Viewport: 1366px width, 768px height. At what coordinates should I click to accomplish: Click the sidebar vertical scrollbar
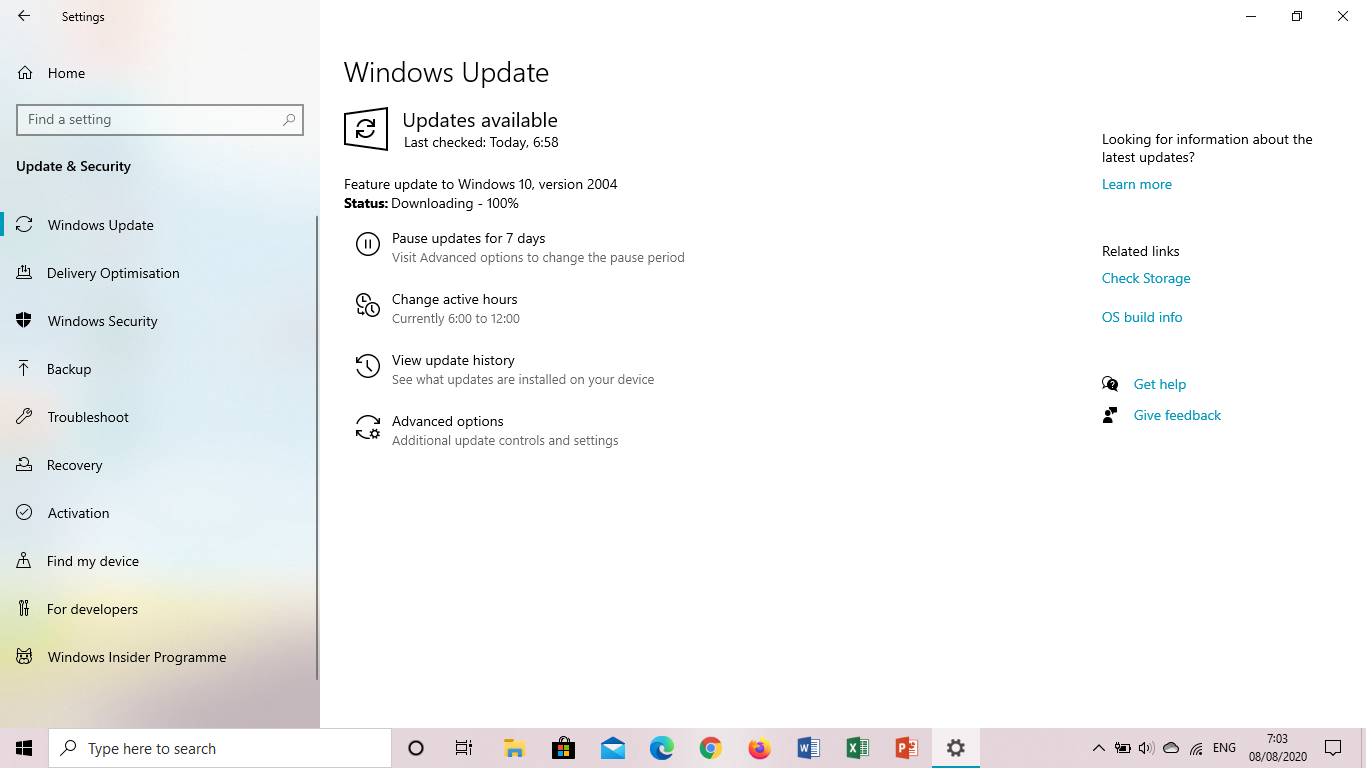pos(317,448)
